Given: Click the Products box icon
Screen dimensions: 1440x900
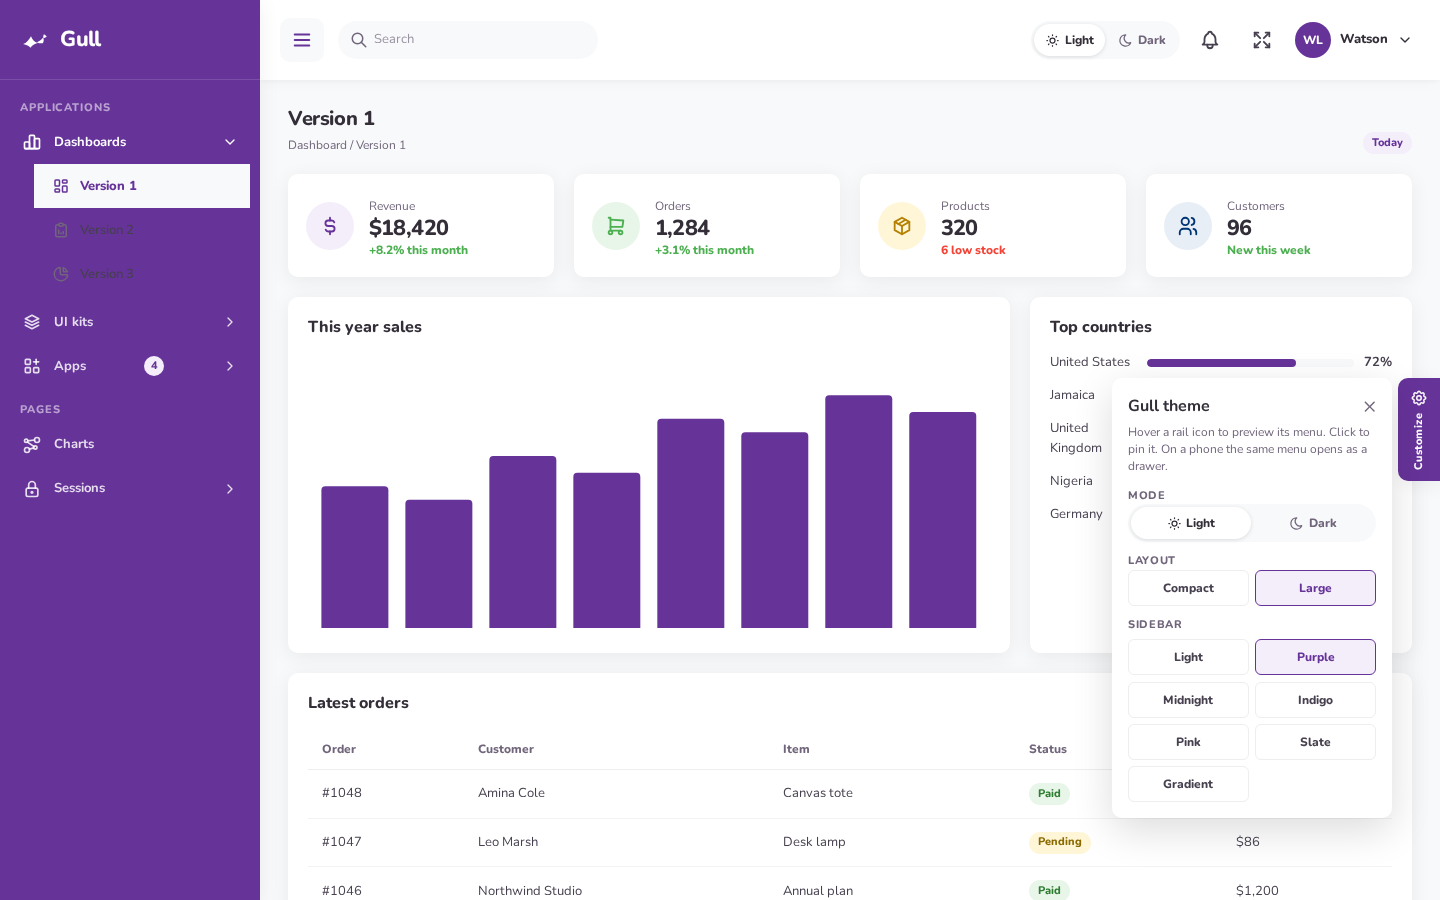Looking at the screenshot, I should [902, 226].
